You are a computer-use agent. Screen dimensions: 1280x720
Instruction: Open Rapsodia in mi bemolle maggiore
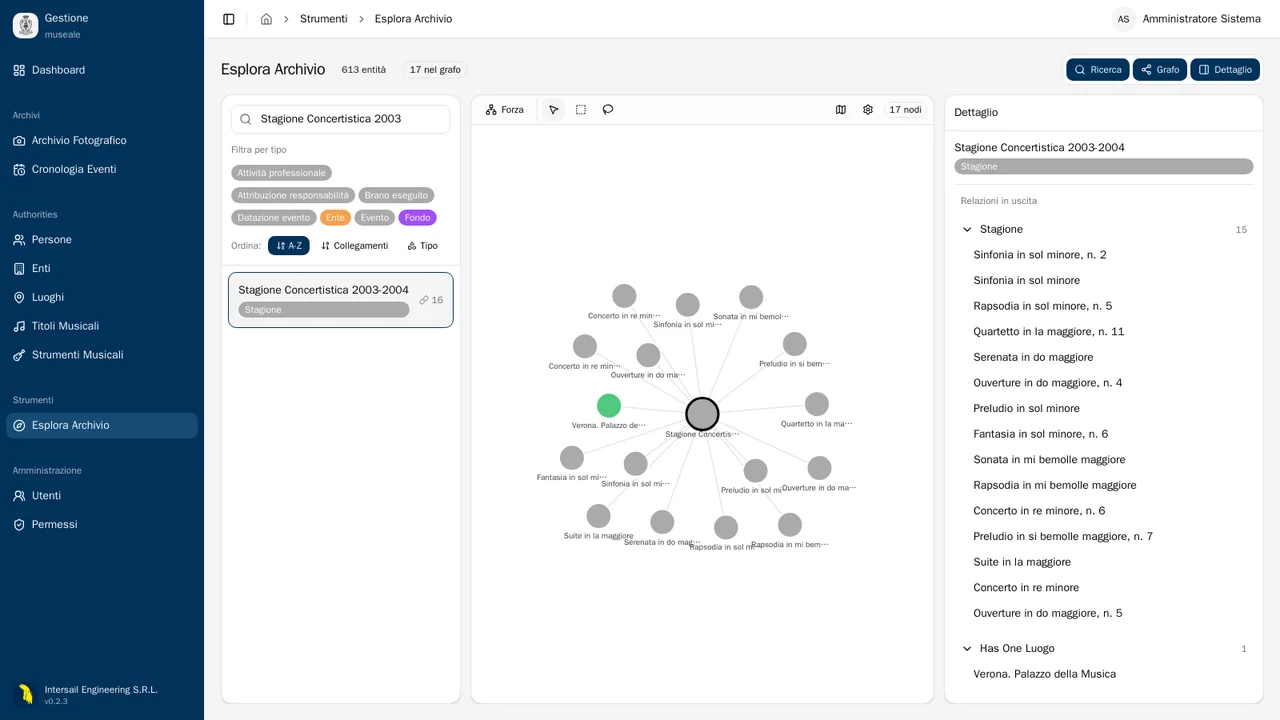point(1055,485)
